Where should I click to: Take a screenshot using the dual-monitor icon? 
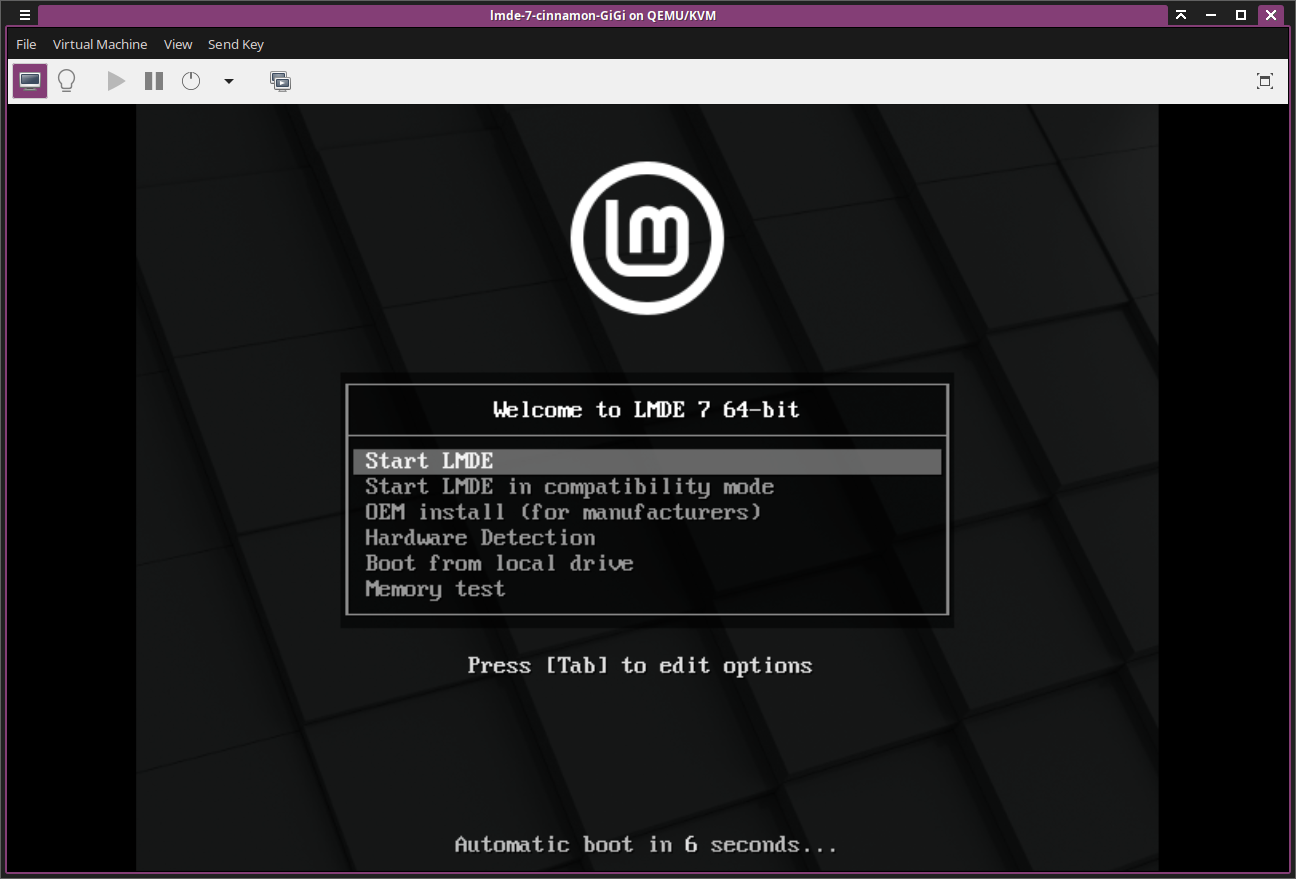pyautogui.click(x=280, y=81)
